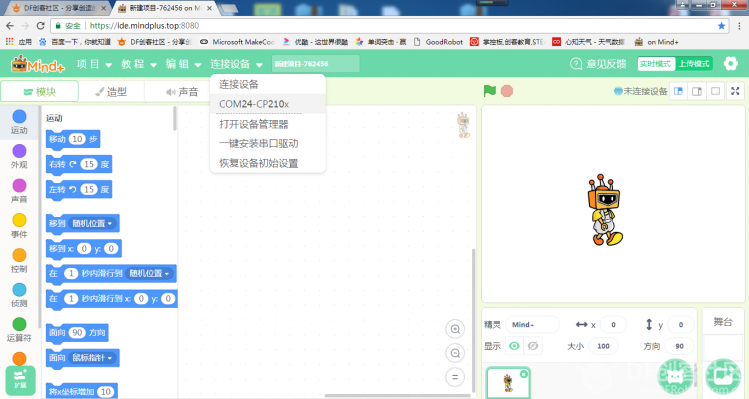
Task: Open the 编辑 Edit menu
Action: [x=183, y=64]
